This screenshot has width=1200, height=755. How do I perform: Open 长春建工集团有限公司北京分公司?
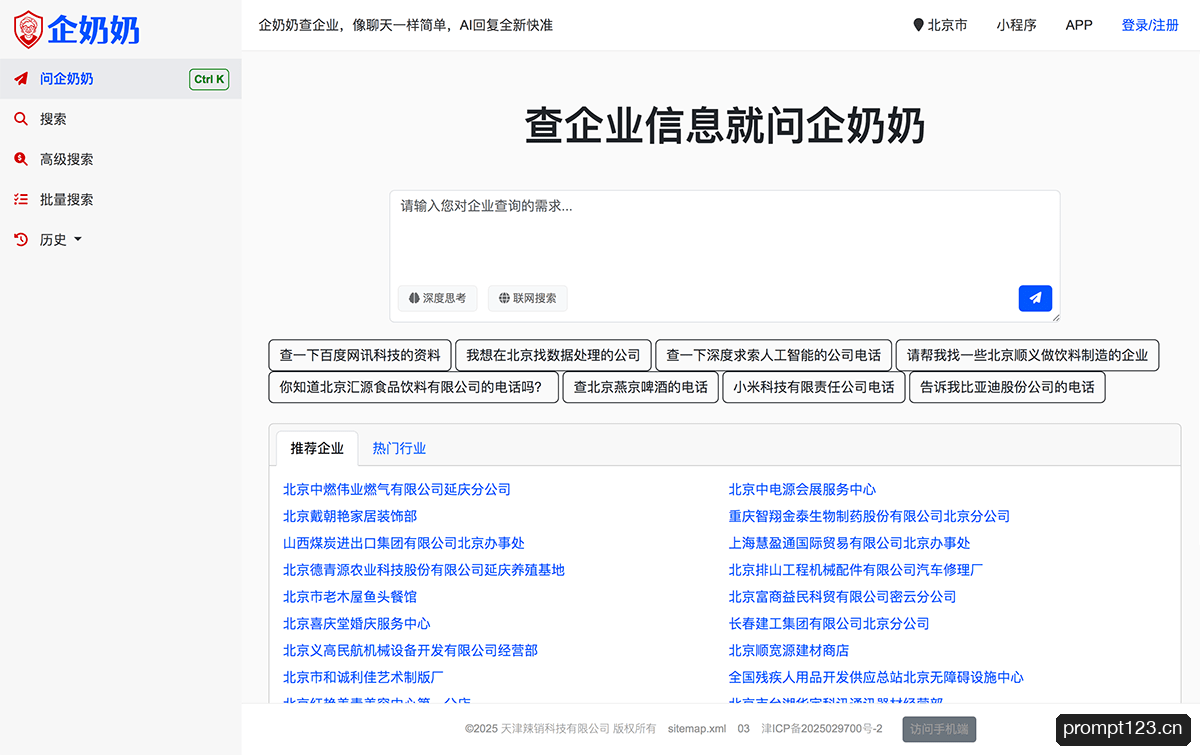pyautogui.click(x=829, y=624)
